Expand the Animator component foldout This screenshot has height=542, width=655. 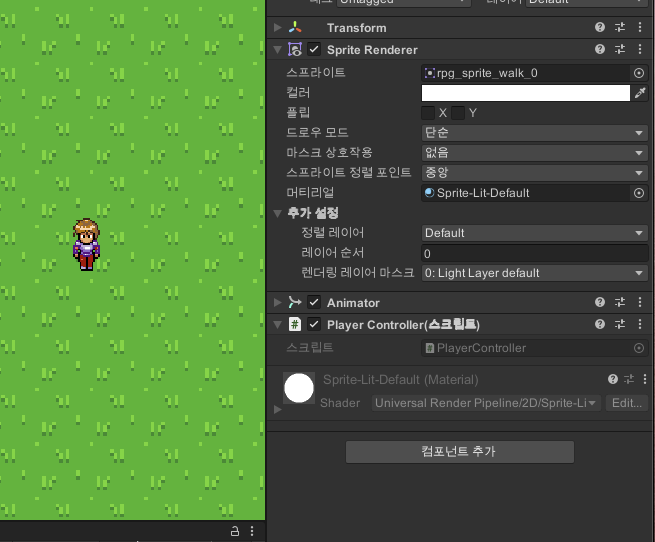coord(277,302)
